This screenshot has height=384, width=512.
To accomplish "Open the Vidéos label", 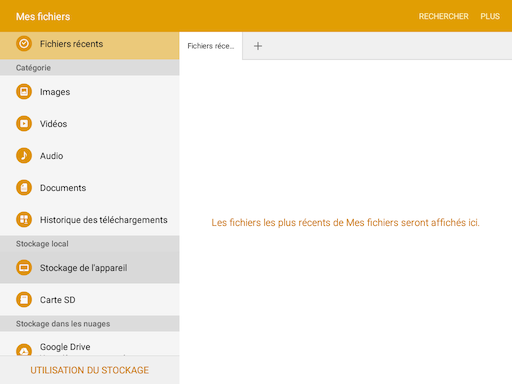I will pyautogui.click(x=53, y=124).
